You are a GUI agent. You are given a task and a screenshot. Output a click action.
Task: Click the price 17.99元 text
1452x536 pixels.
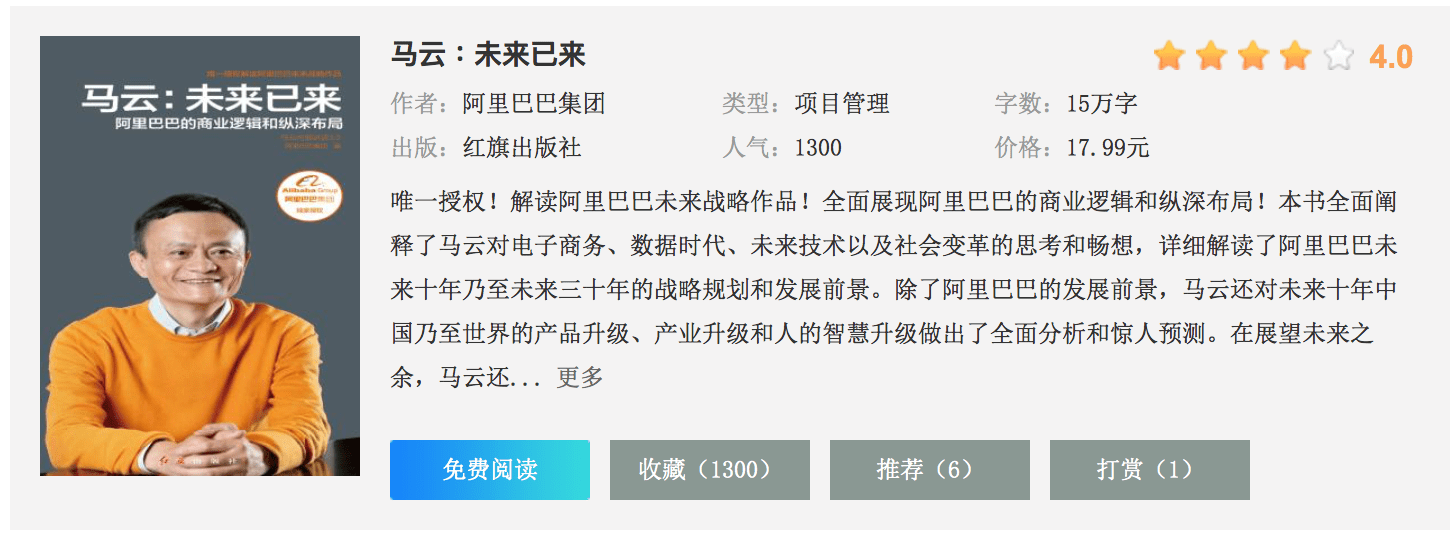(1108, 149)
